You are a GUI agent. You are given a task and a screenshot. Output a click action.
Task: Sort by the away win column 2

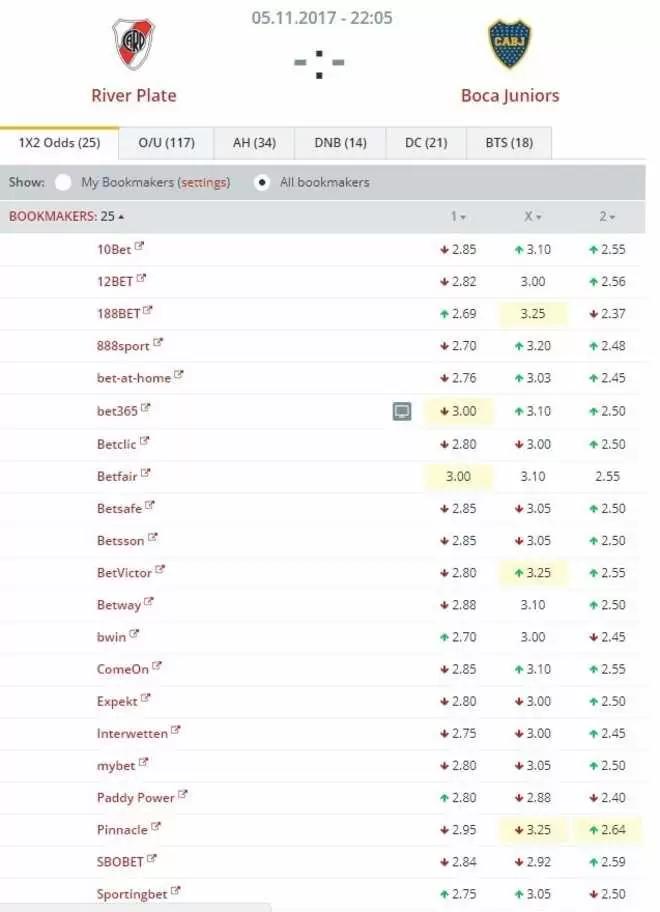[607, 217]
